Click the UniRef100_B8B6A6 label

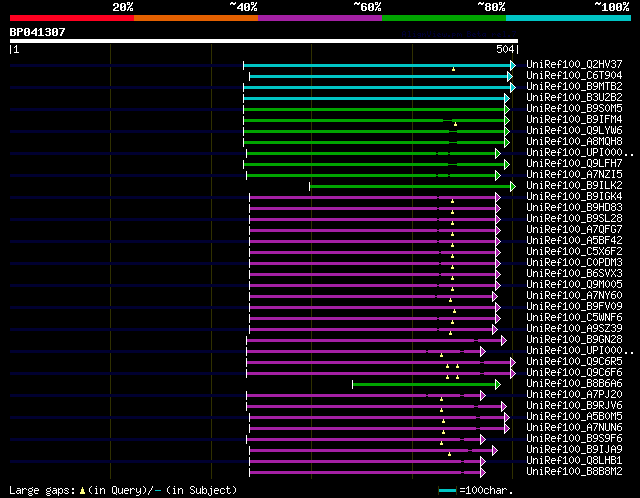(574, 384)
